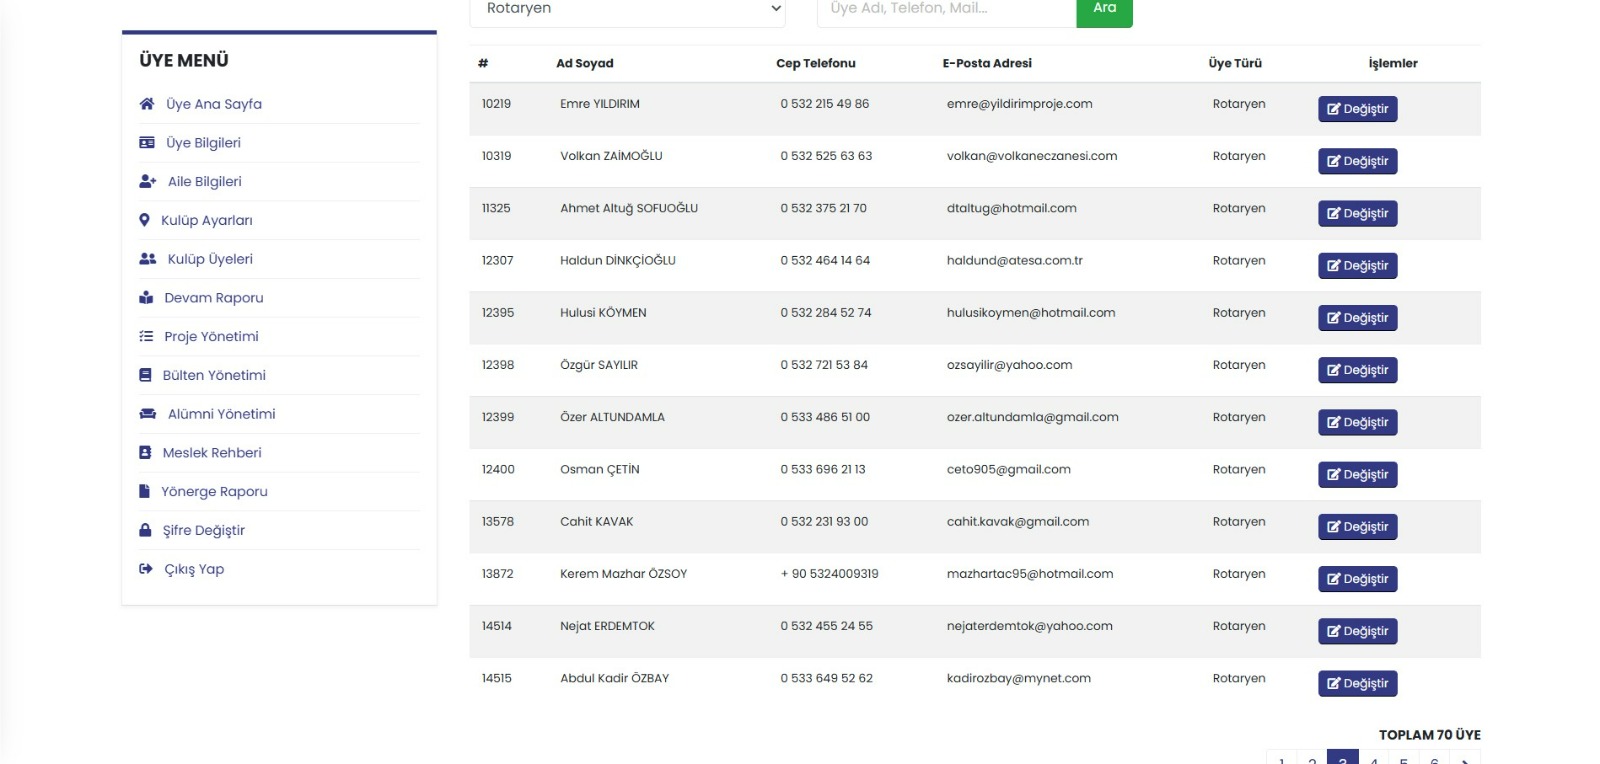Click the list icon for Proje Yönetimi
1600x764 pixels.
[x=146, y=337]
